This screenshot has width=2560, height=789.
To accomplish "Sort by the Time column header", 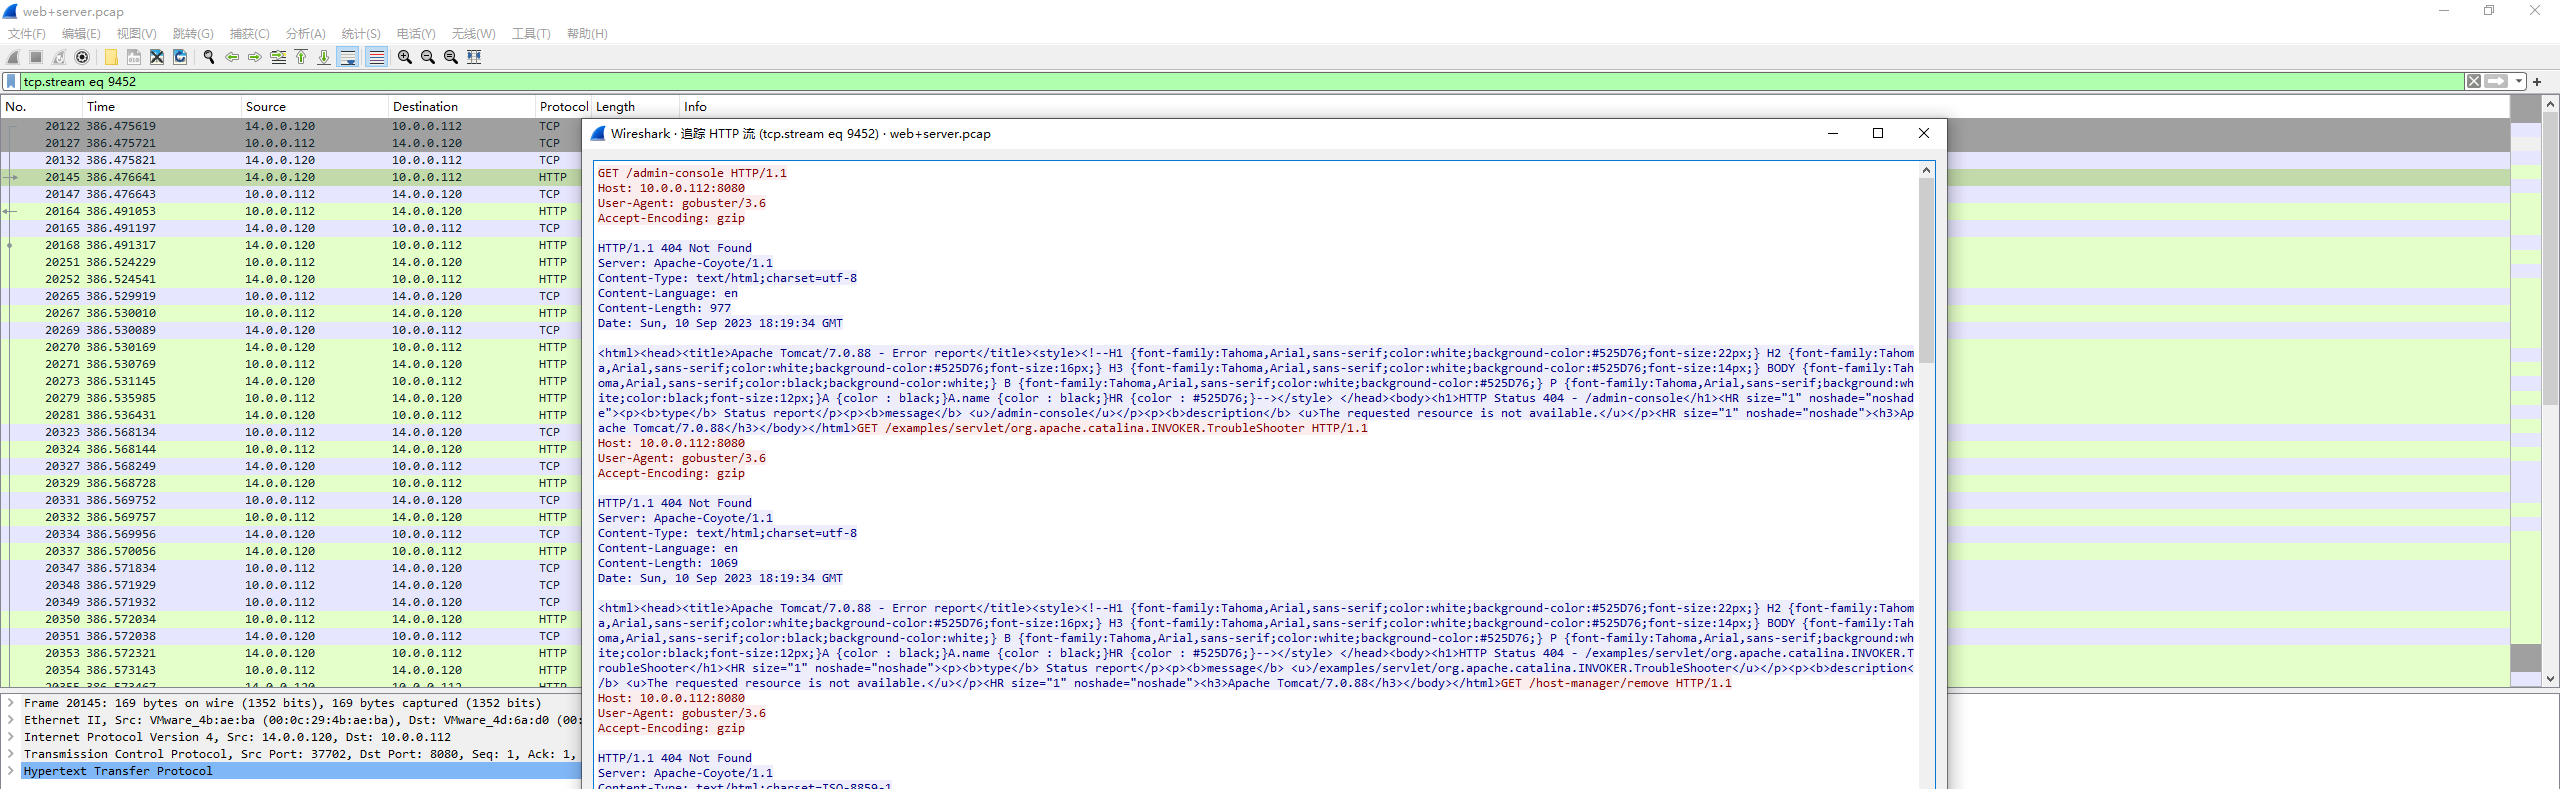I will pos(162,107).
